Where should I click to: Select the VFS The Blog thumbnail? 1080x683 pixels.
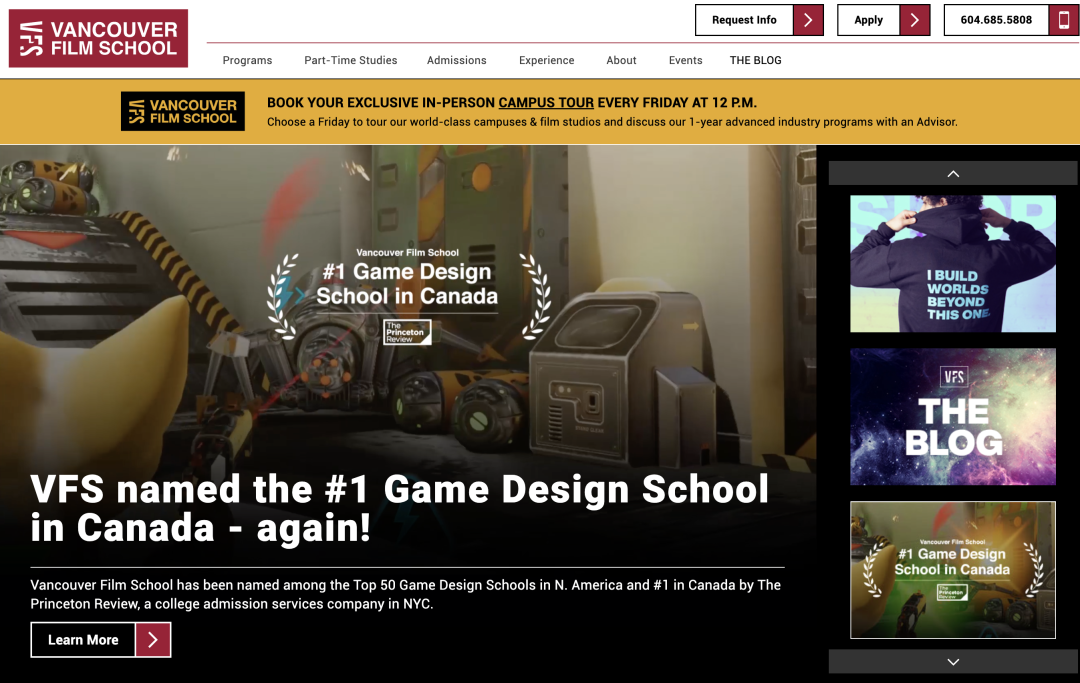click(x=953, y=417)
